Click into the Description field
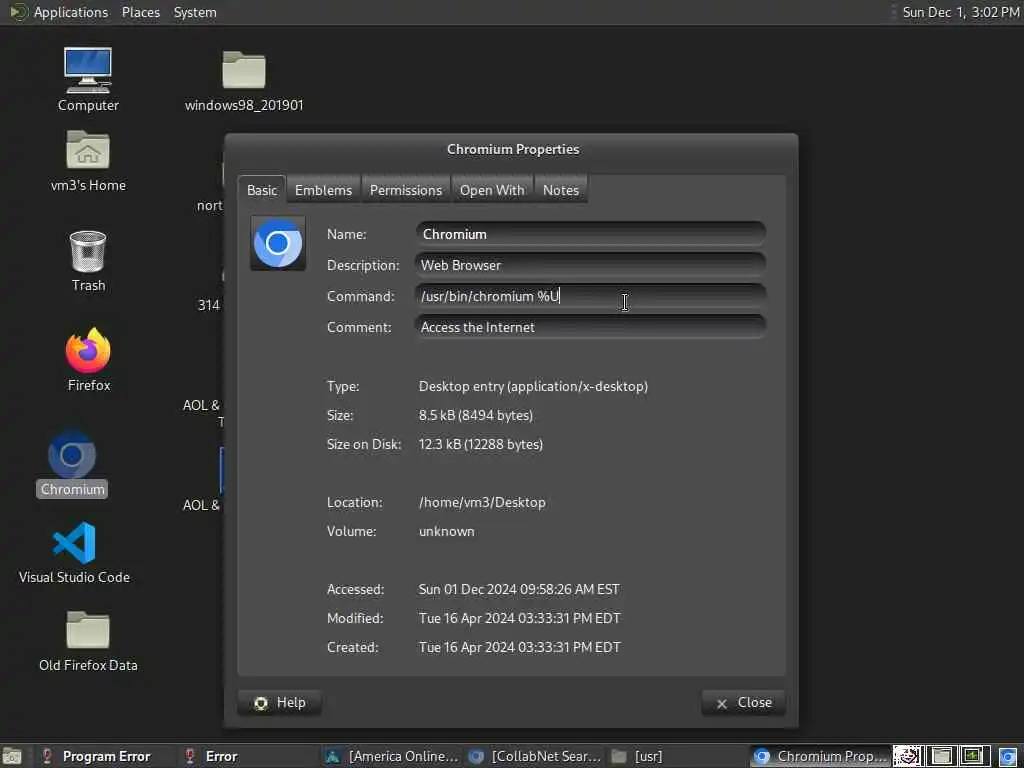Screen dimensions: 1024x768 tap(590, 265)
